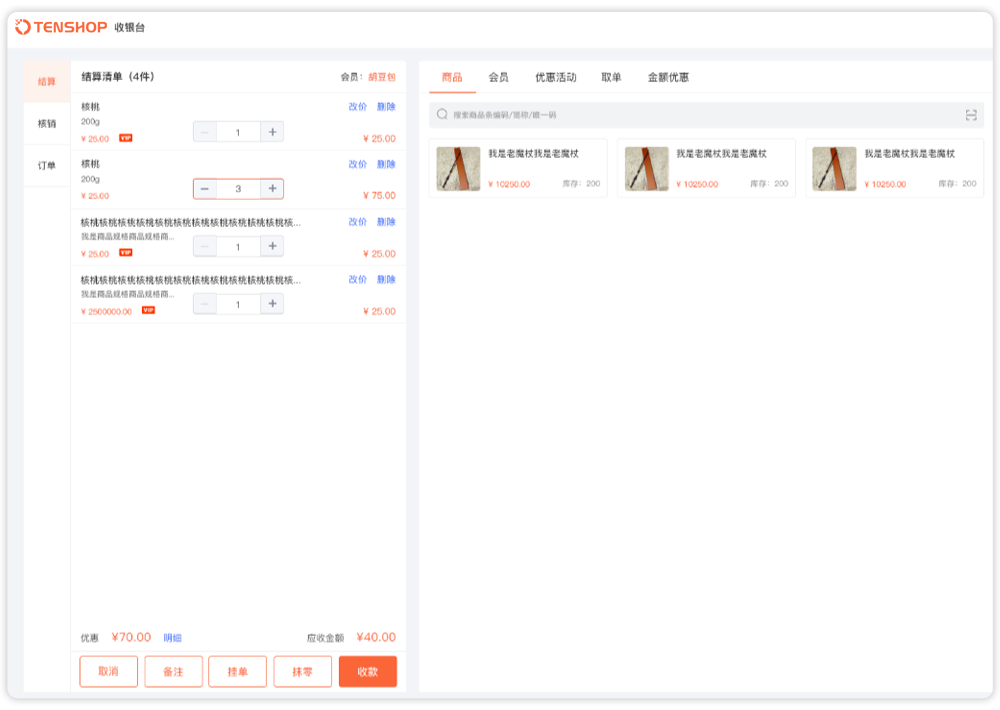
Task: Open 订单 in the left sidebar
Action: (x=47, y=166)
